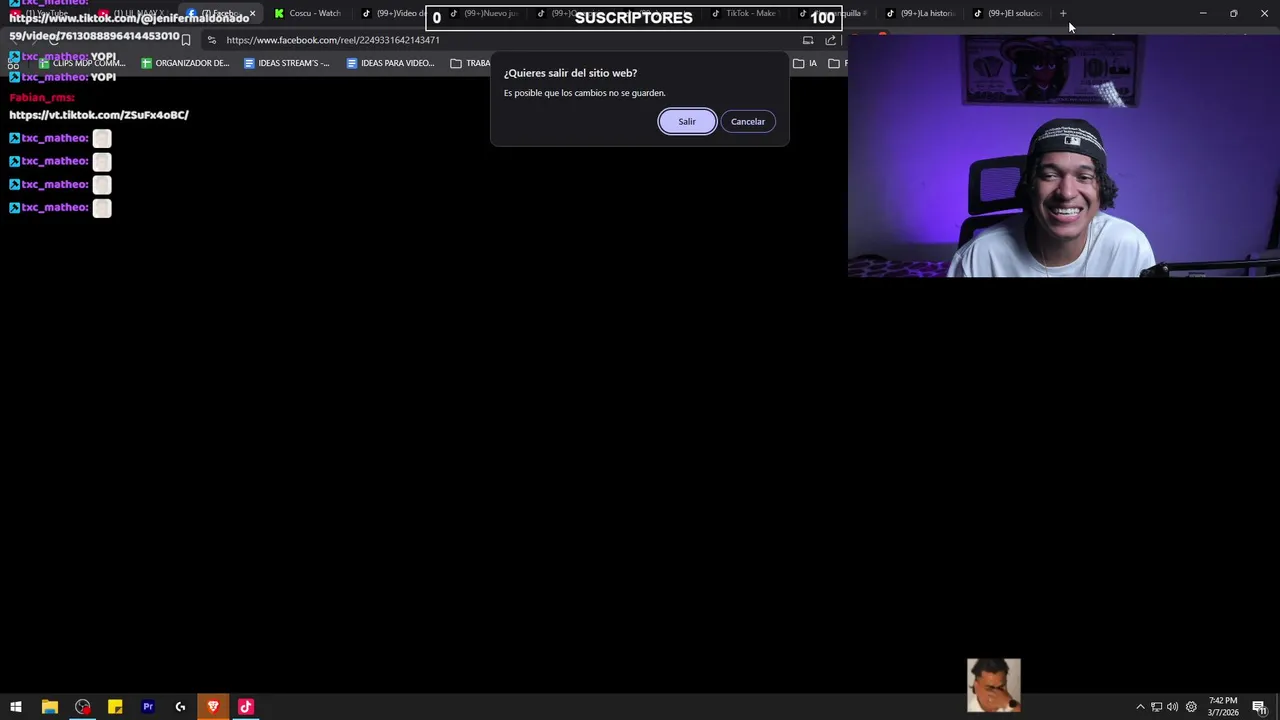Open Logitech G HUB from taskbar
Viewport: 1280px width, 720px height.
click(x=180, y=707)
